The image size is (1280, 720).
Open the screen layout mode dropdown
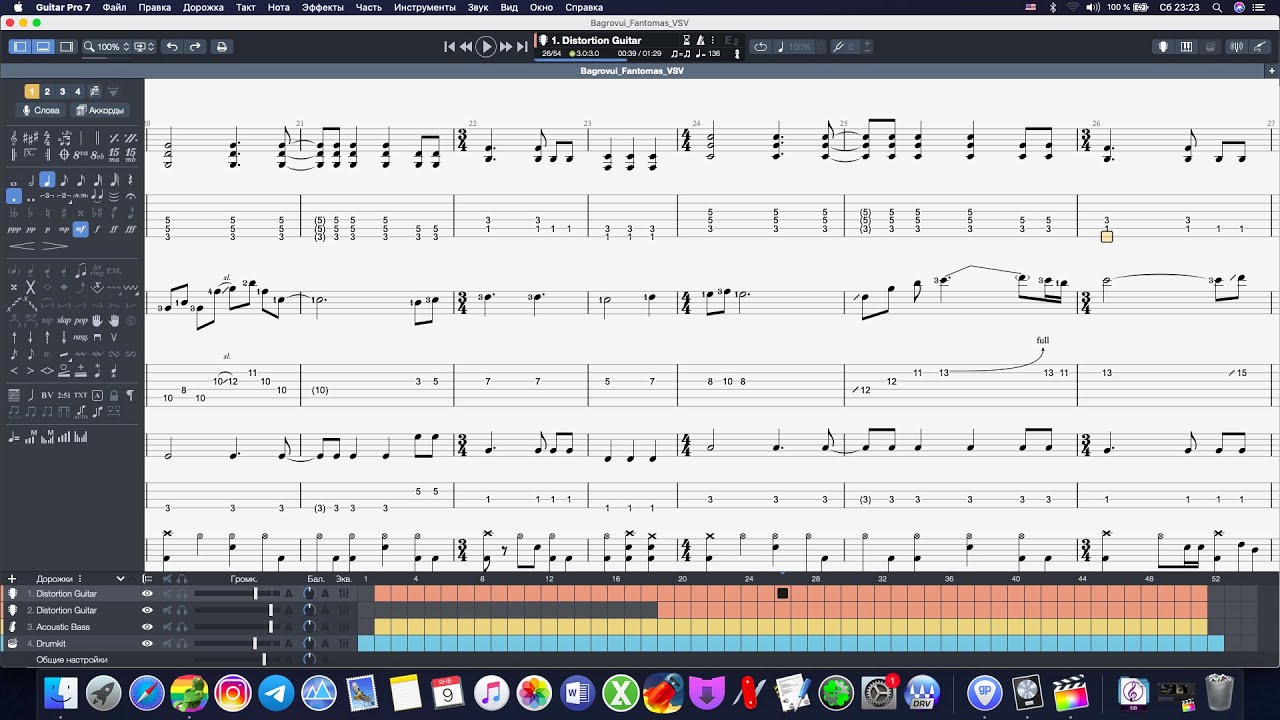(x=145, y=46)
